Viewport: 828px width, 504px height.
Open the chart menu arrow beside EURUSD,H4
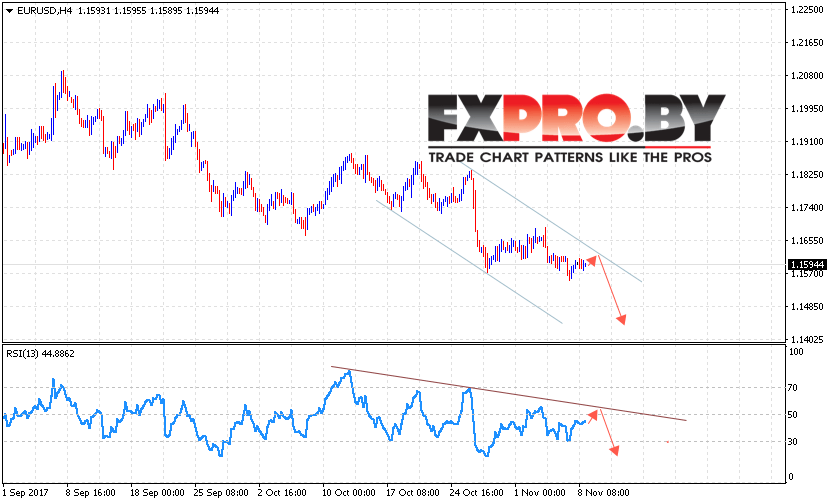coord(9,11)
